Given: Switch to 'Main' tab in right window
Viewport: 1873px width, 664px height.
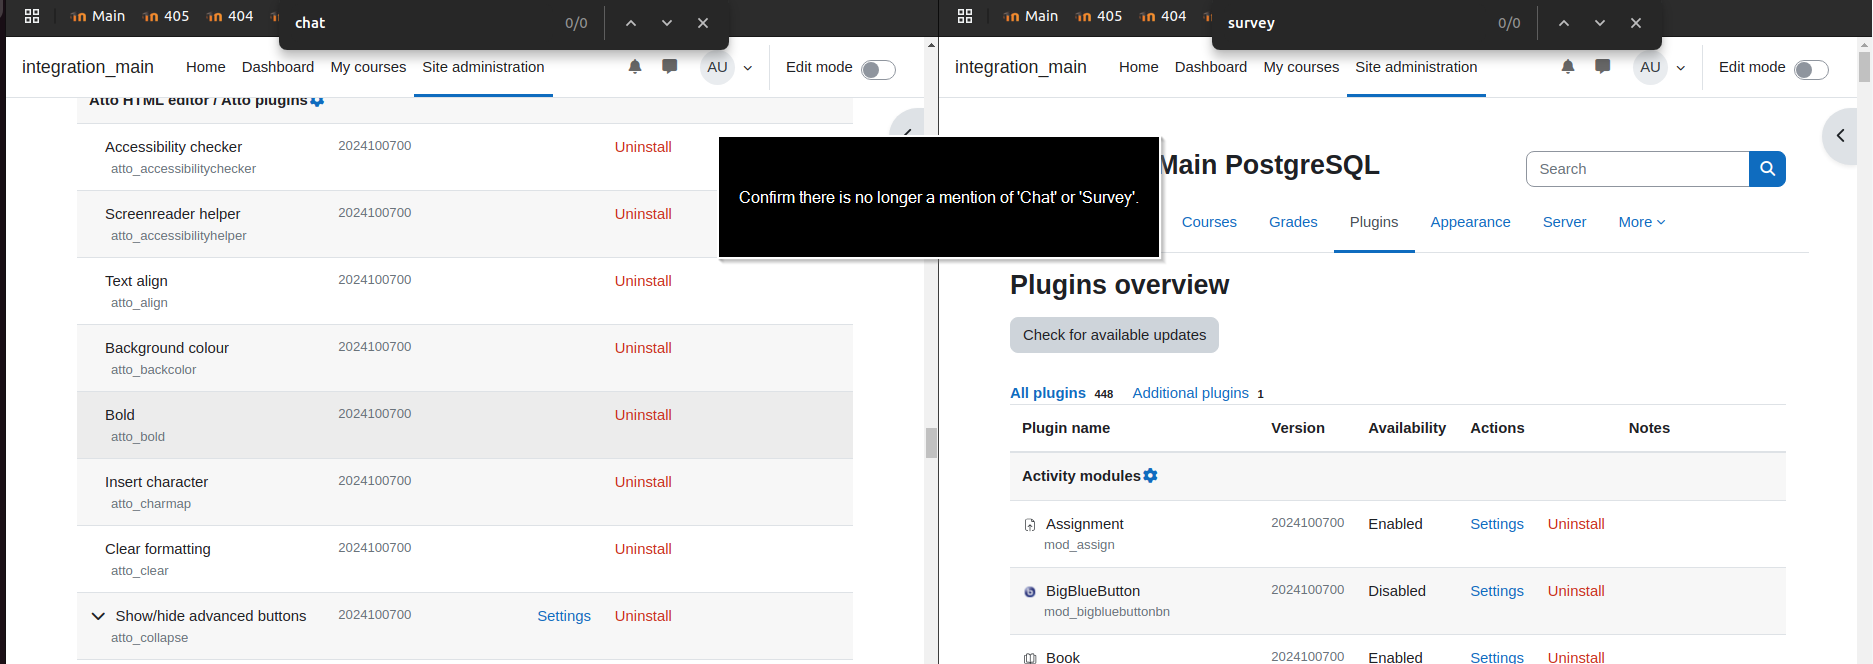Looking at the screenshot, I should [1031, 16].
